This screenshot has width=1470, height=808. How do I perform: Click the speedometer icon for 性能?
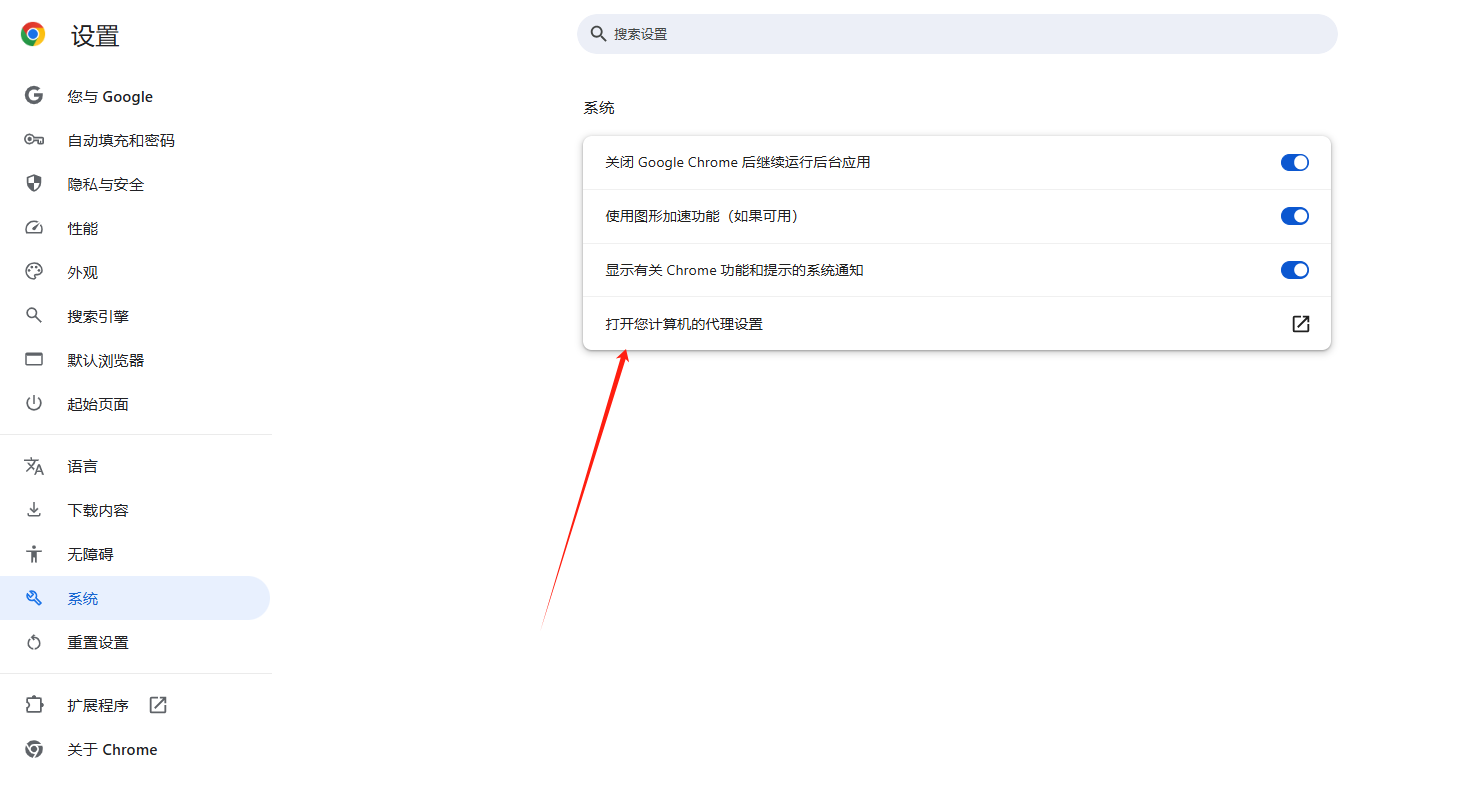pyautogui.click(x=34, y=228)
